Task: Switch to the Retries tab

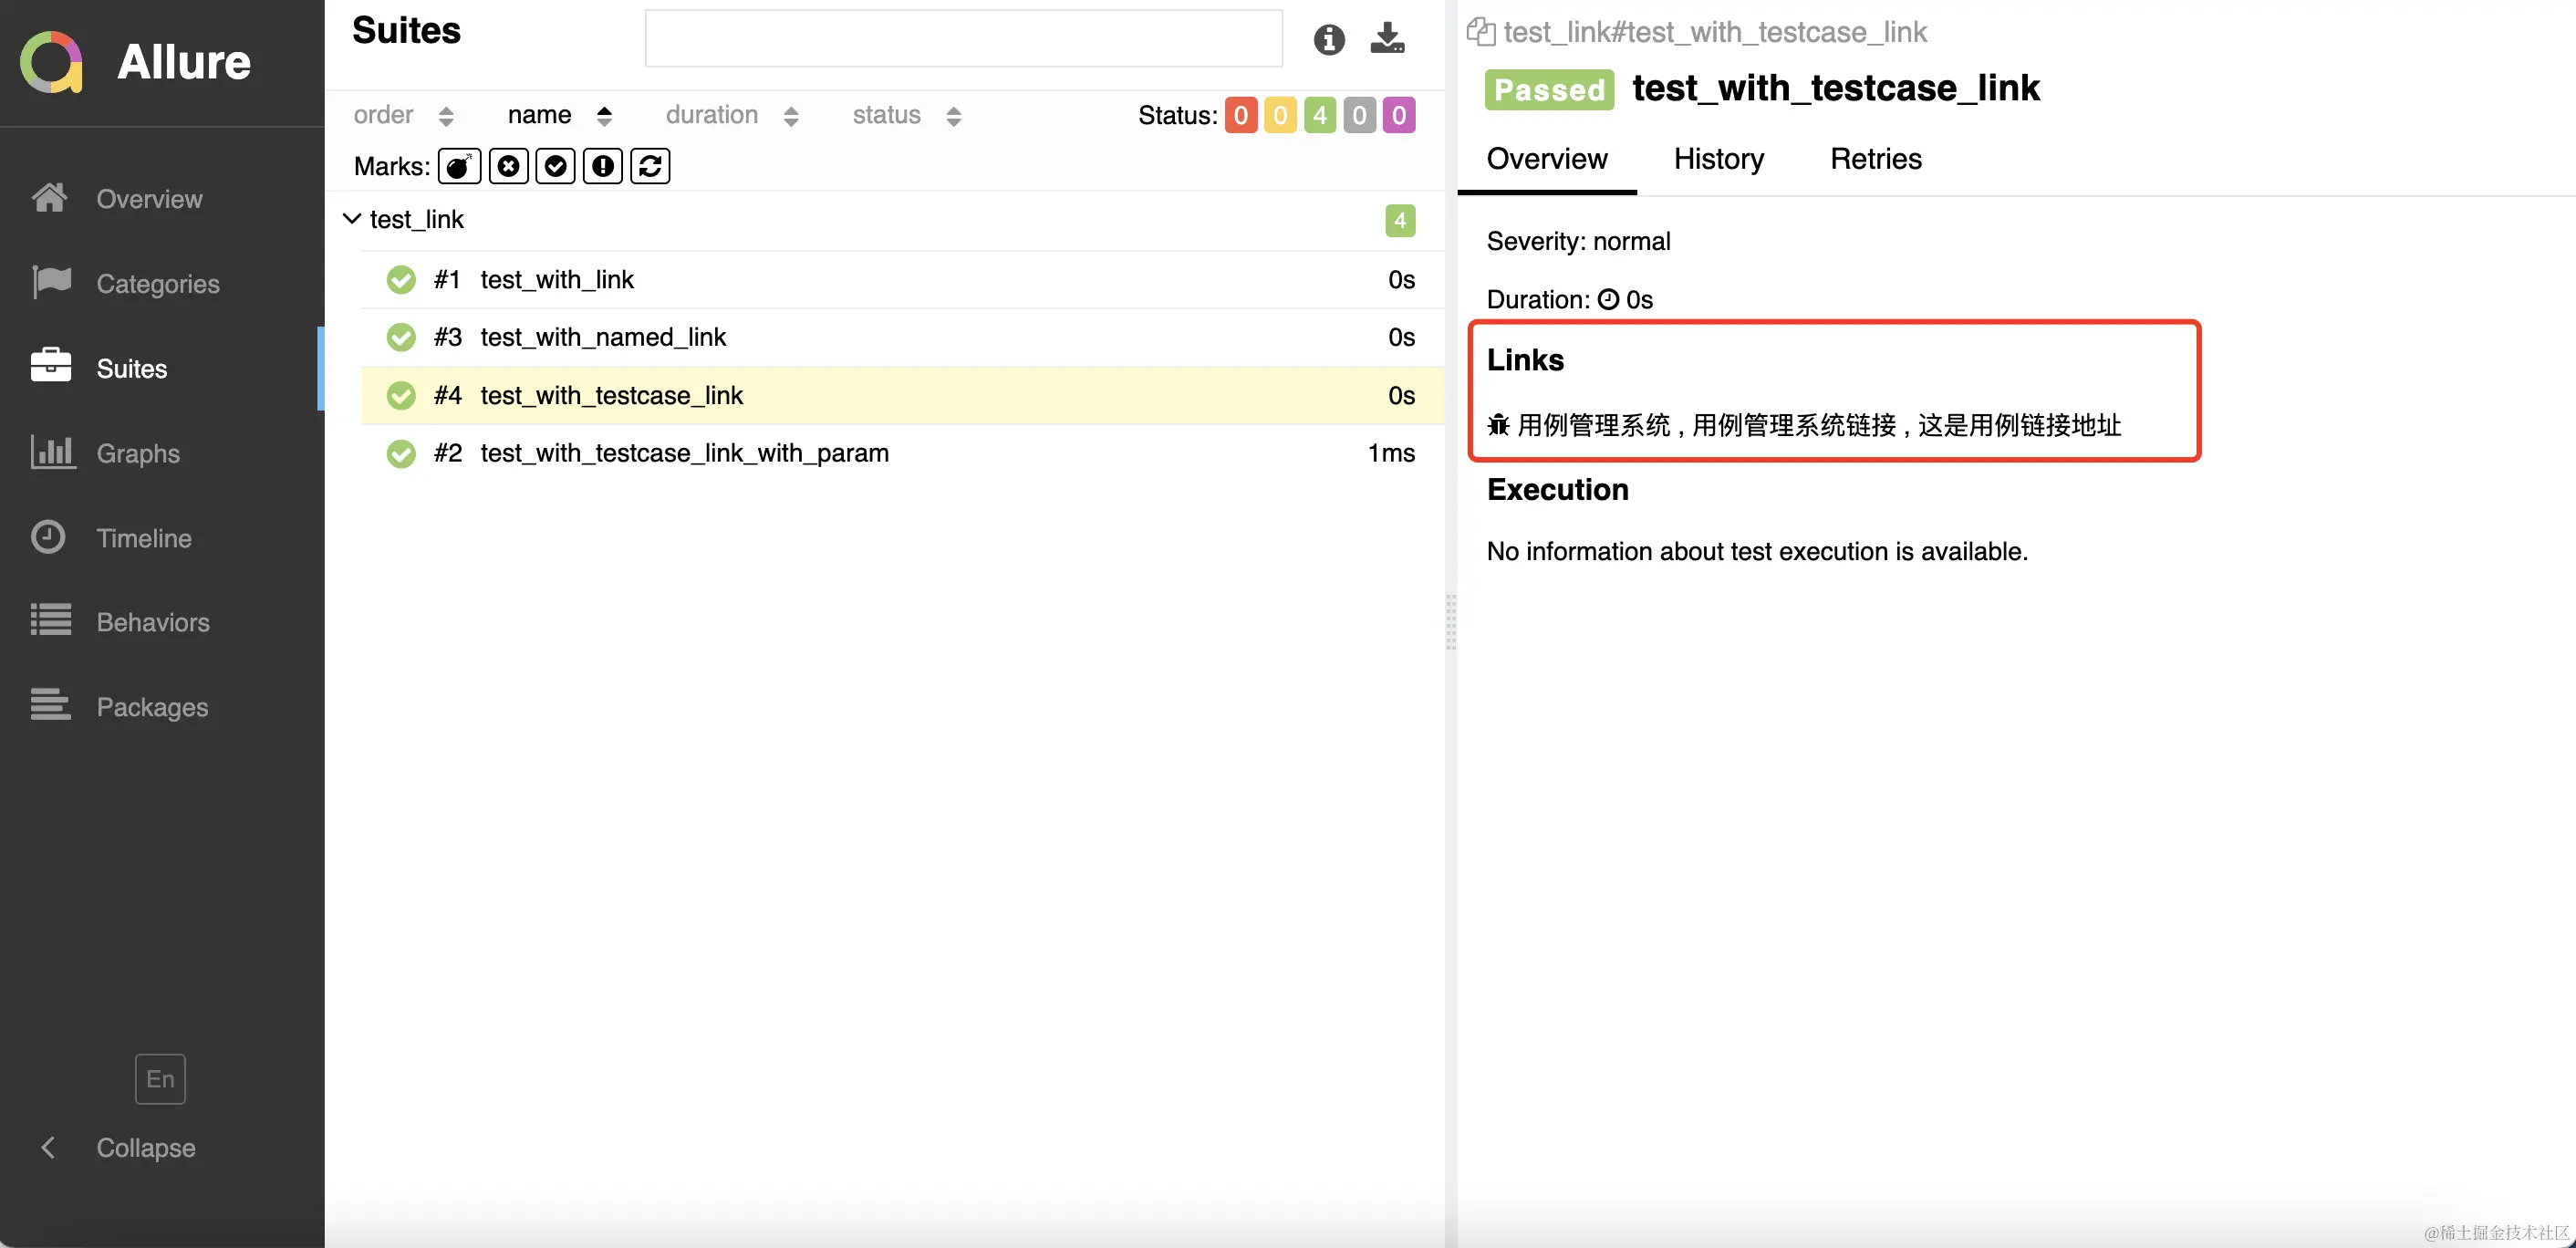Action: tap(1875, 159)
